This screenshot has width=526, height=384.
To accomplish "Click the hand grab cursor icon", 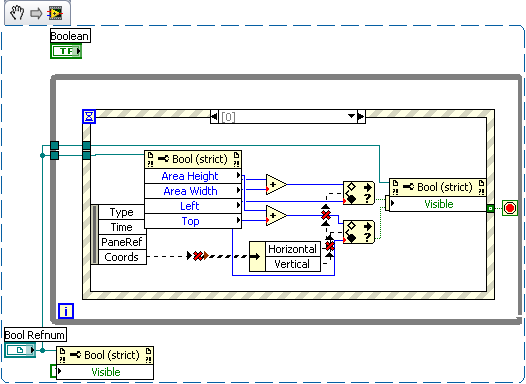I will click(x=16, y=13).
